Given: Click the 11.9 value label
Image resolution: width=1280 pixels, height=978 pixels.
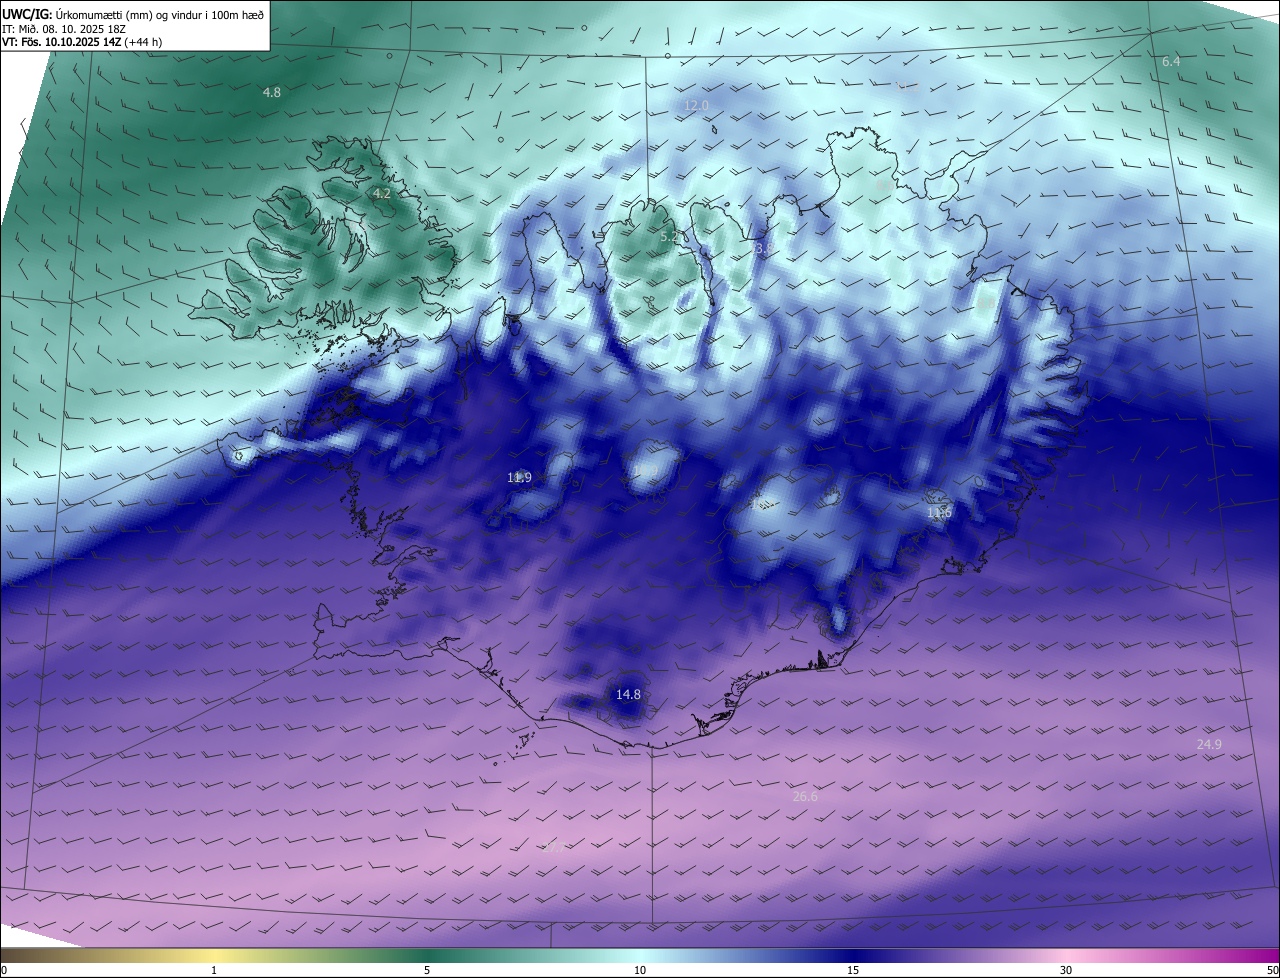Looking at the screenshot, I should click(x=519, y=478).
